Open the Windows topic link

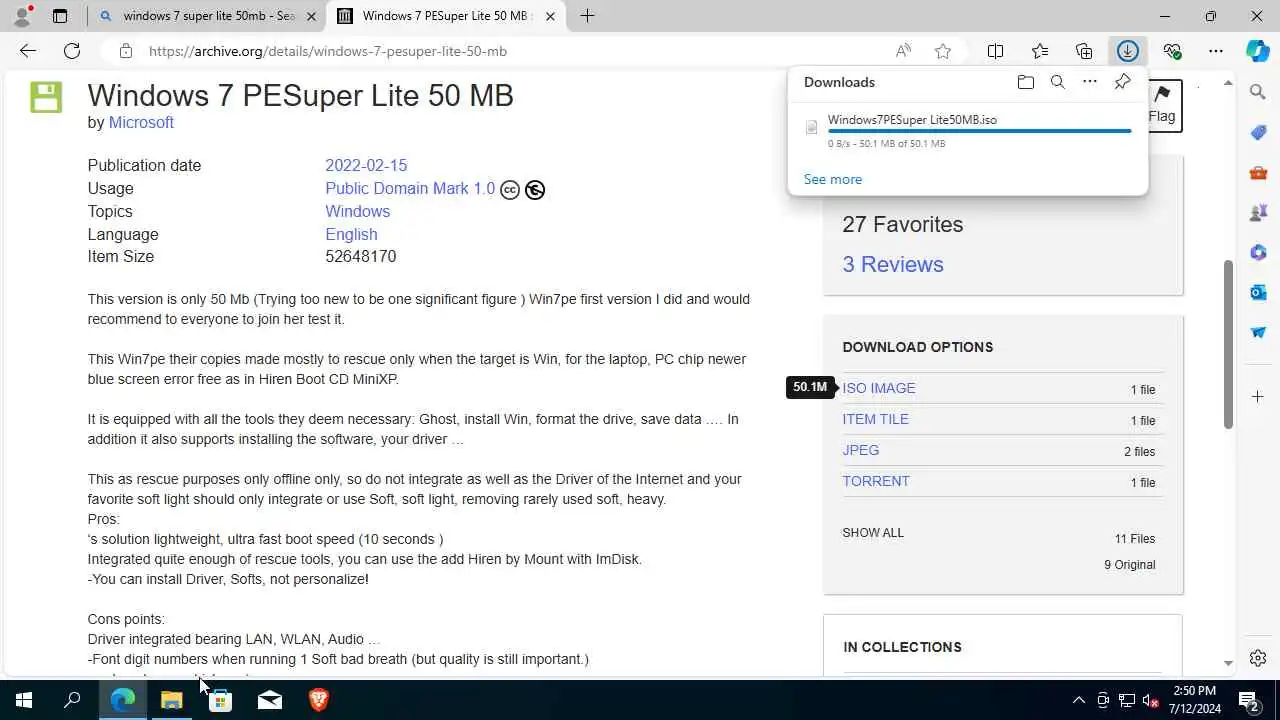point(357,211)
